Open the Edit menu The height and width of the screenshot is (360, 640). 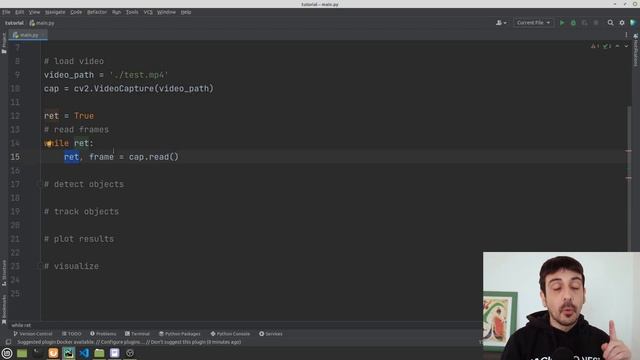pyautogui.click(x=19, y=12)
